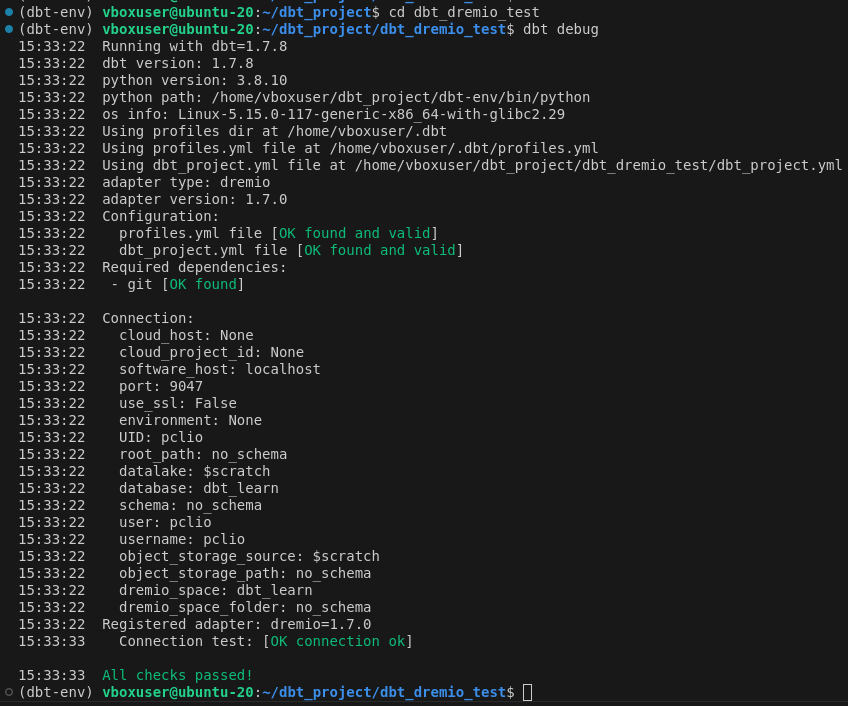
Task: Click the hollow marker beside the last prompt
Action: [x=9, y=692]
